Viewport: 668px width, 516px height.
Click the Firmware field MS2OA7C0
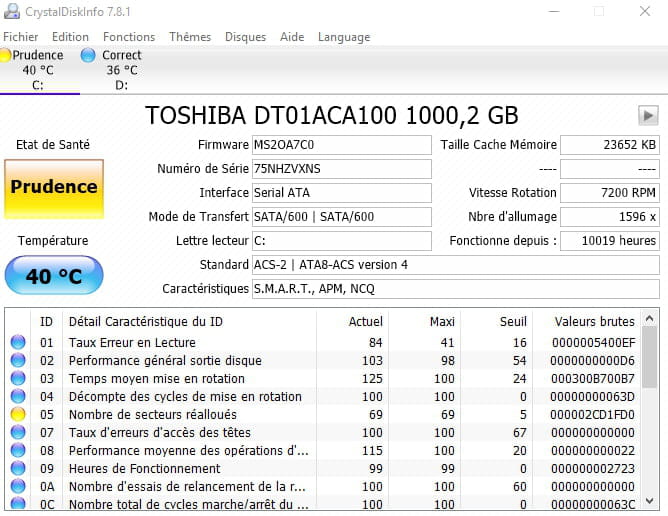(342, 145)
